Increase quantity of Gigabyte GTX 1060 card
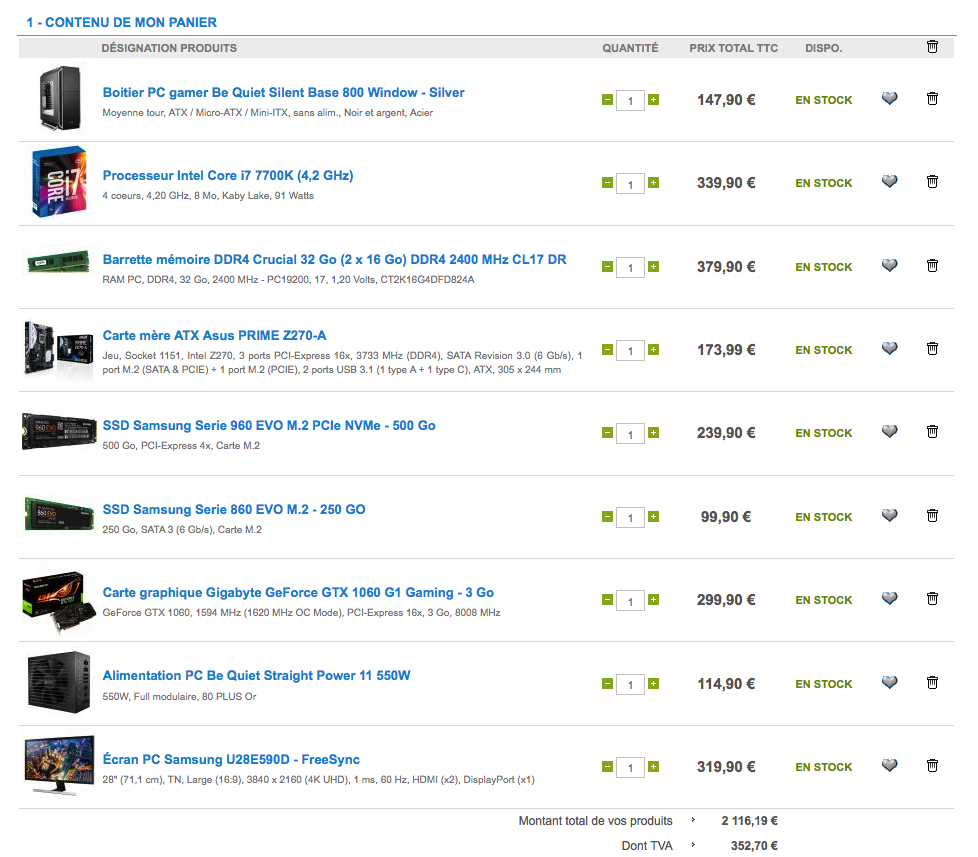978x857 pixels. [653, 600]
